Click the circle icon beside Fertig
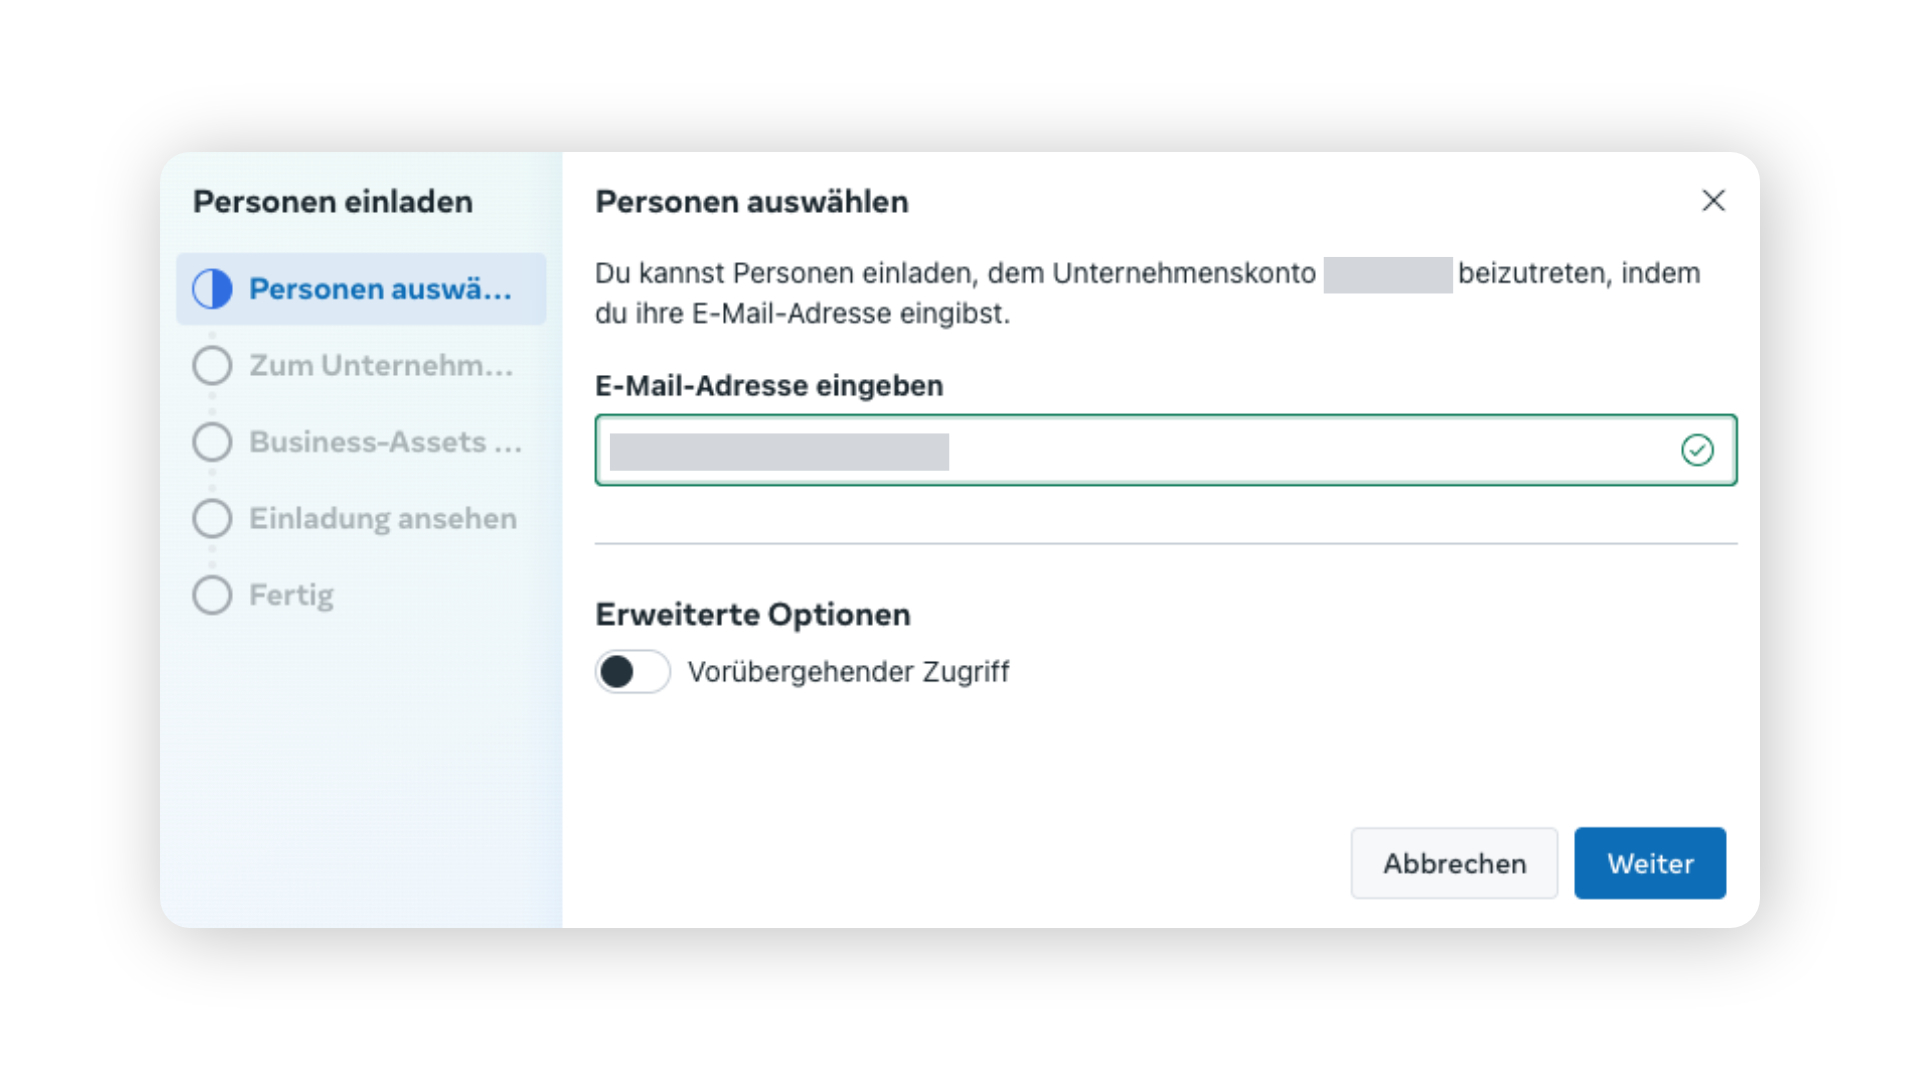This screenshot has width=1920, height=1080. coord(212,595)
